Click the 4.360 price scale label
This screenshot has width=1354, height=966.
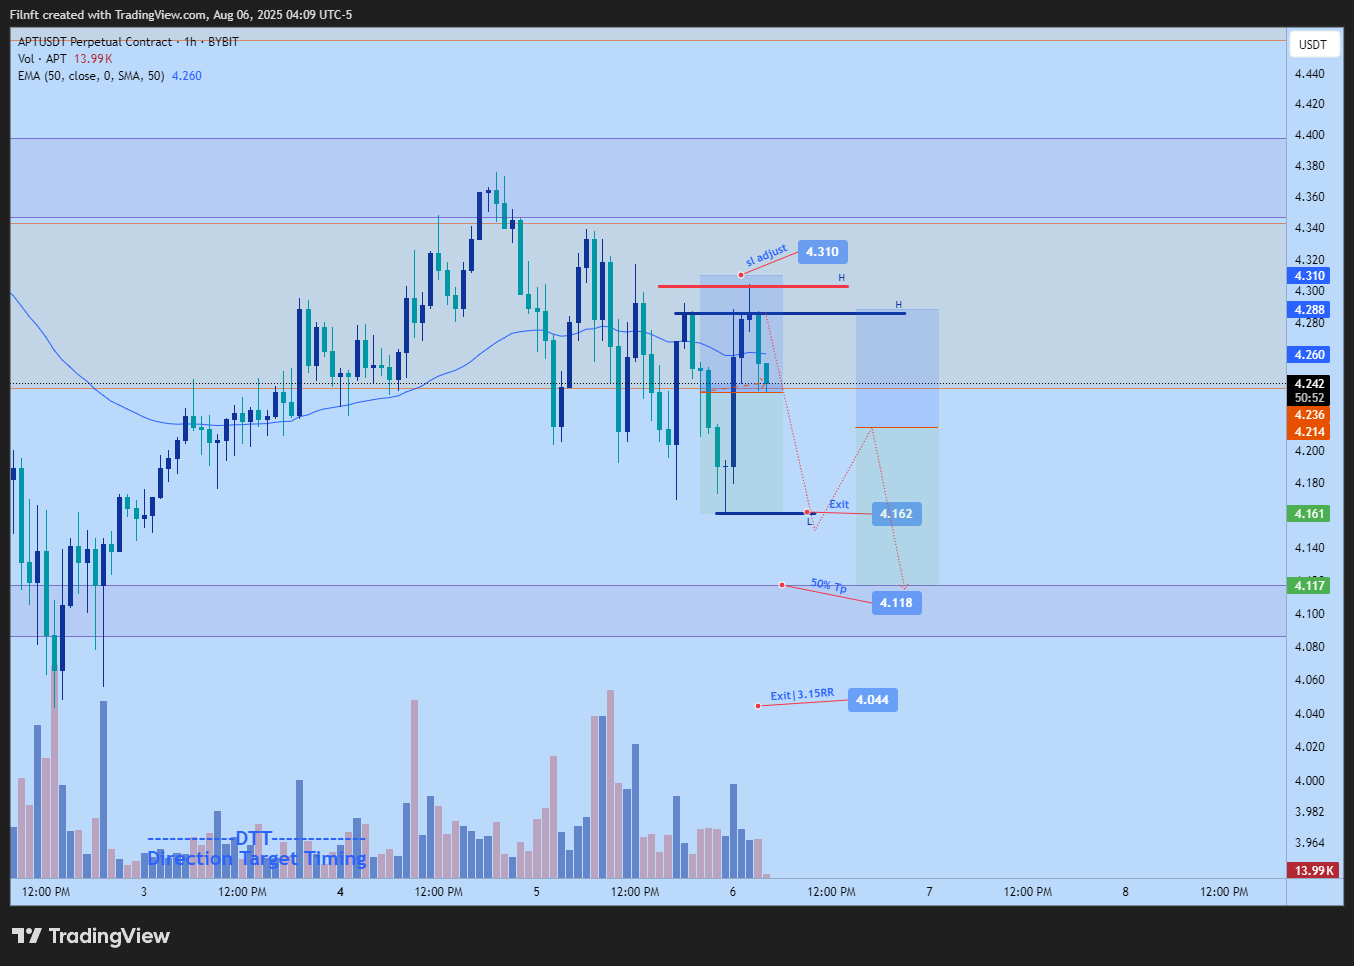(x=1309, y=197)
